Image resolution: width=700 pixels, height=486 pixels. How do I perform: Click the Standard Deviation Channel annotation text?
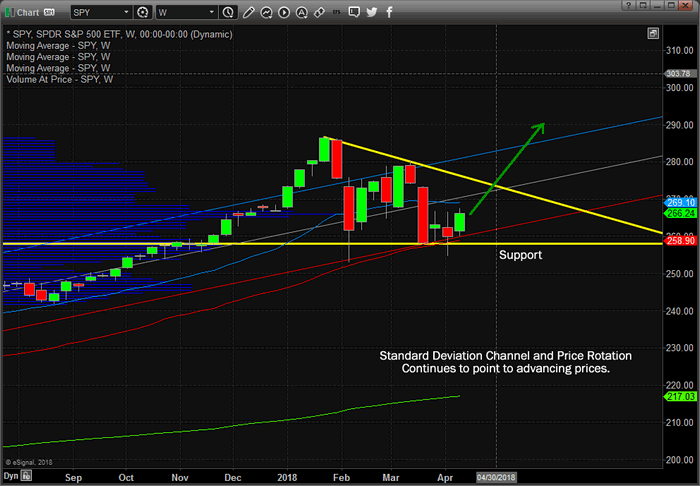(x=505, y=362)
